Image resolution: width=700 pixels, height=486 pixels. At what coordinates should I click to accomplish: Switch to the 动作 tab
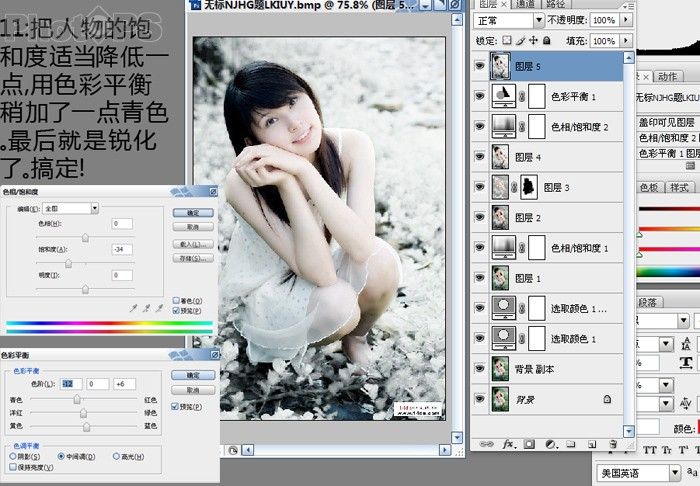[x=668, y=77]
